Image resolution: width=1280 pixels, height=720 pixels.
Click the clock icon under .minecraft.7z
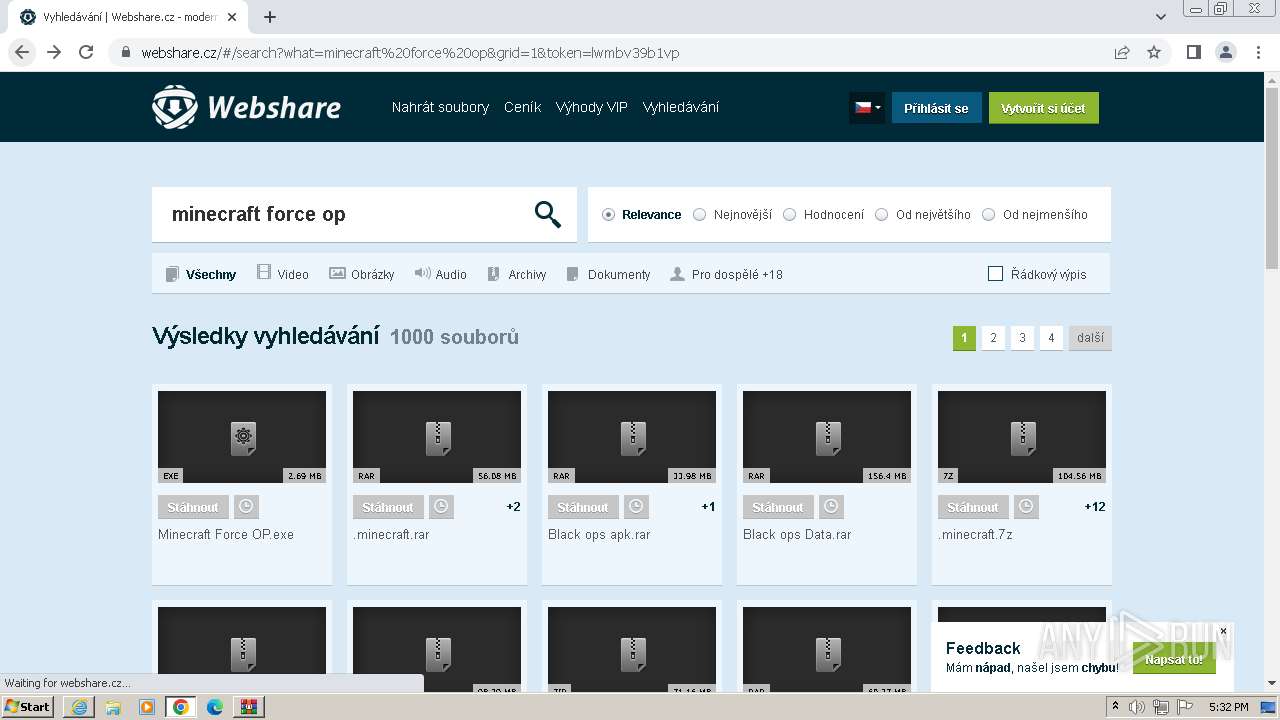(x=1026, y=507)
